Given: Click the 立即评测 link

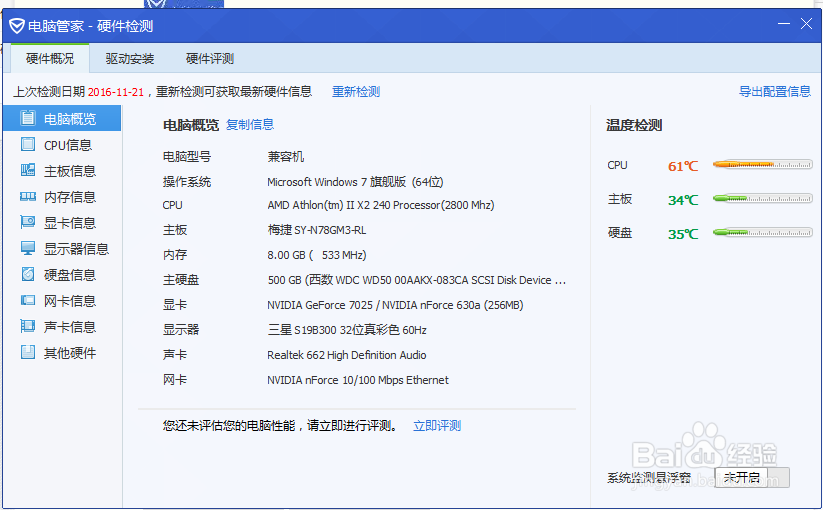Looking at the screenshot, I should coord(437,426).
